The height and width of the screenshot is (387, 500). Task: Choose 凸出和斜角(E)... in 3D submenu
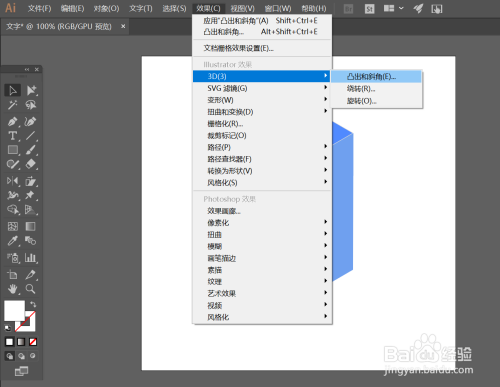coord(377,77)
